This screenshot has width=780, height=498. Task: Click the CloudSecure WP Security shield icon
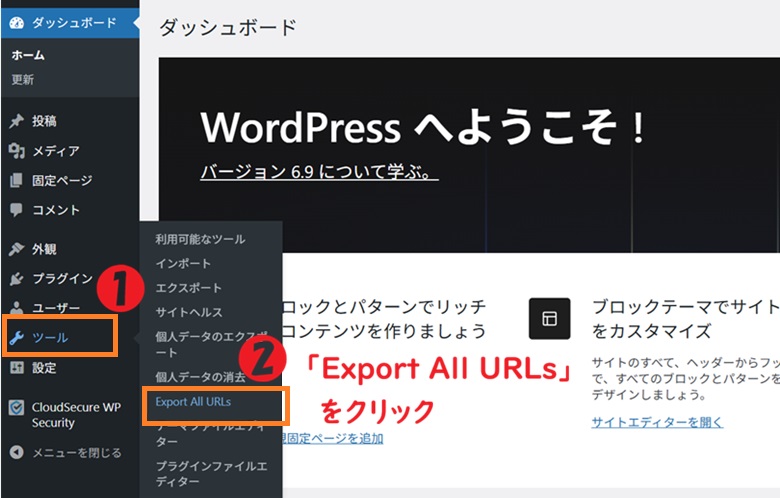click(x=16, y=408)
